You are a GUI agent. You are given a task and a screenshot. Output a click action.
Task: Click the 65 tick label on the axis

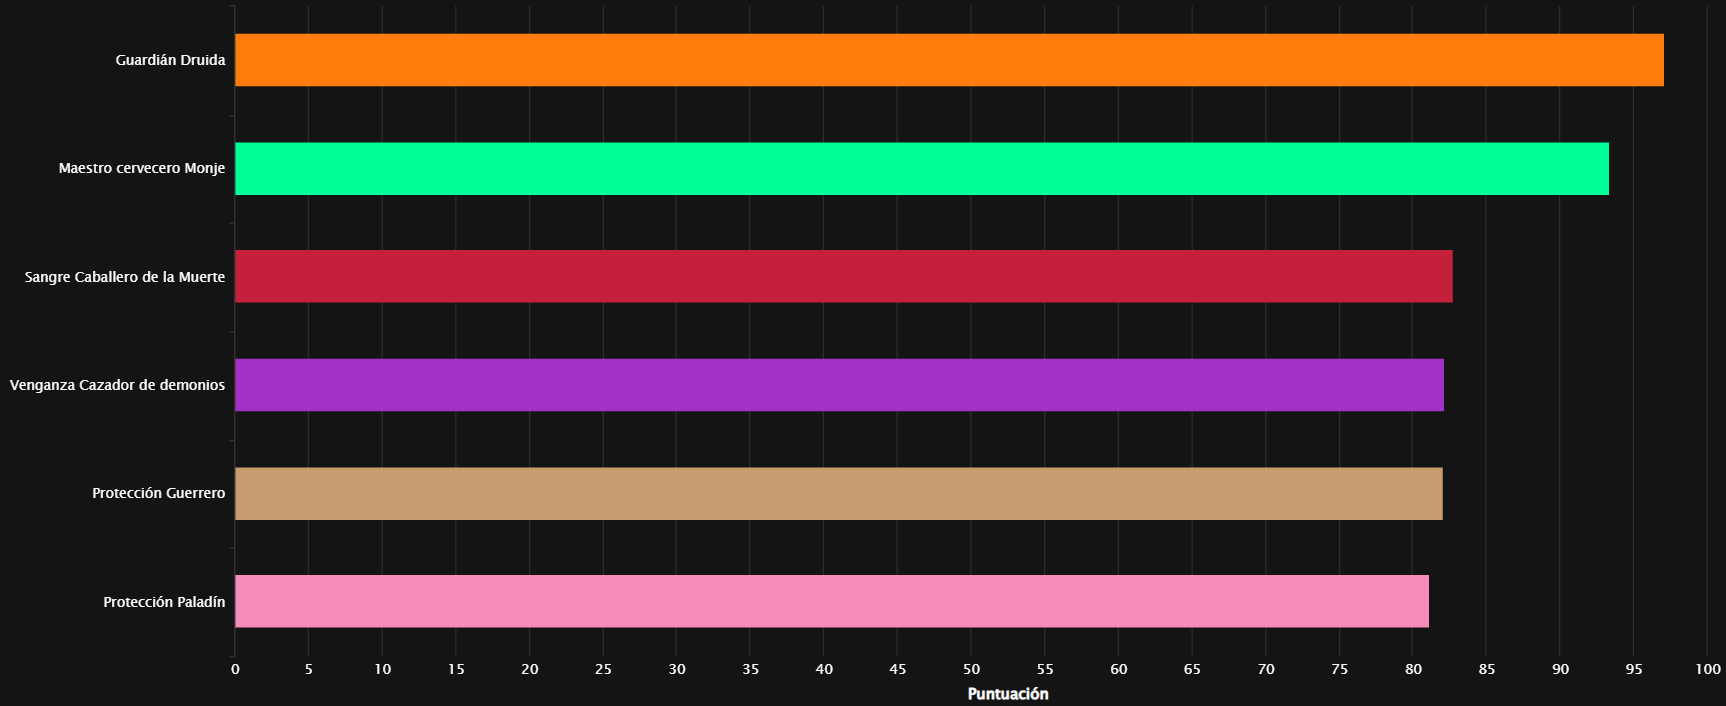click(x=1192, y=669)
